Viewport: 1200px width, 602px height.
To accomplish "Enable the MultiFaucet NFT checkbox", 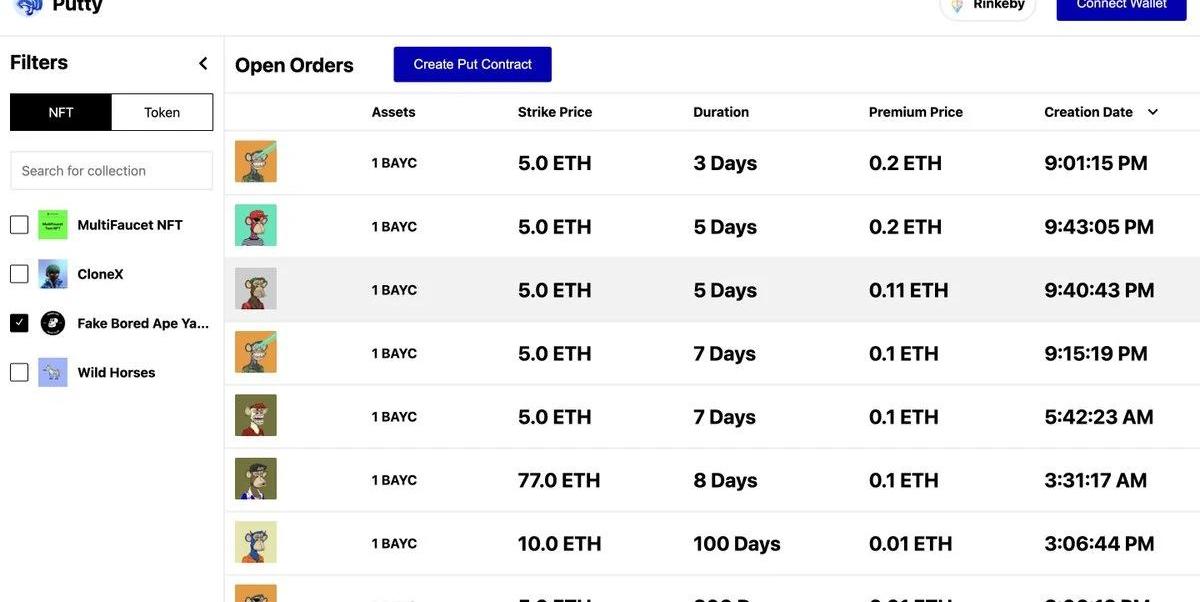I will click(x=19, y=225).
